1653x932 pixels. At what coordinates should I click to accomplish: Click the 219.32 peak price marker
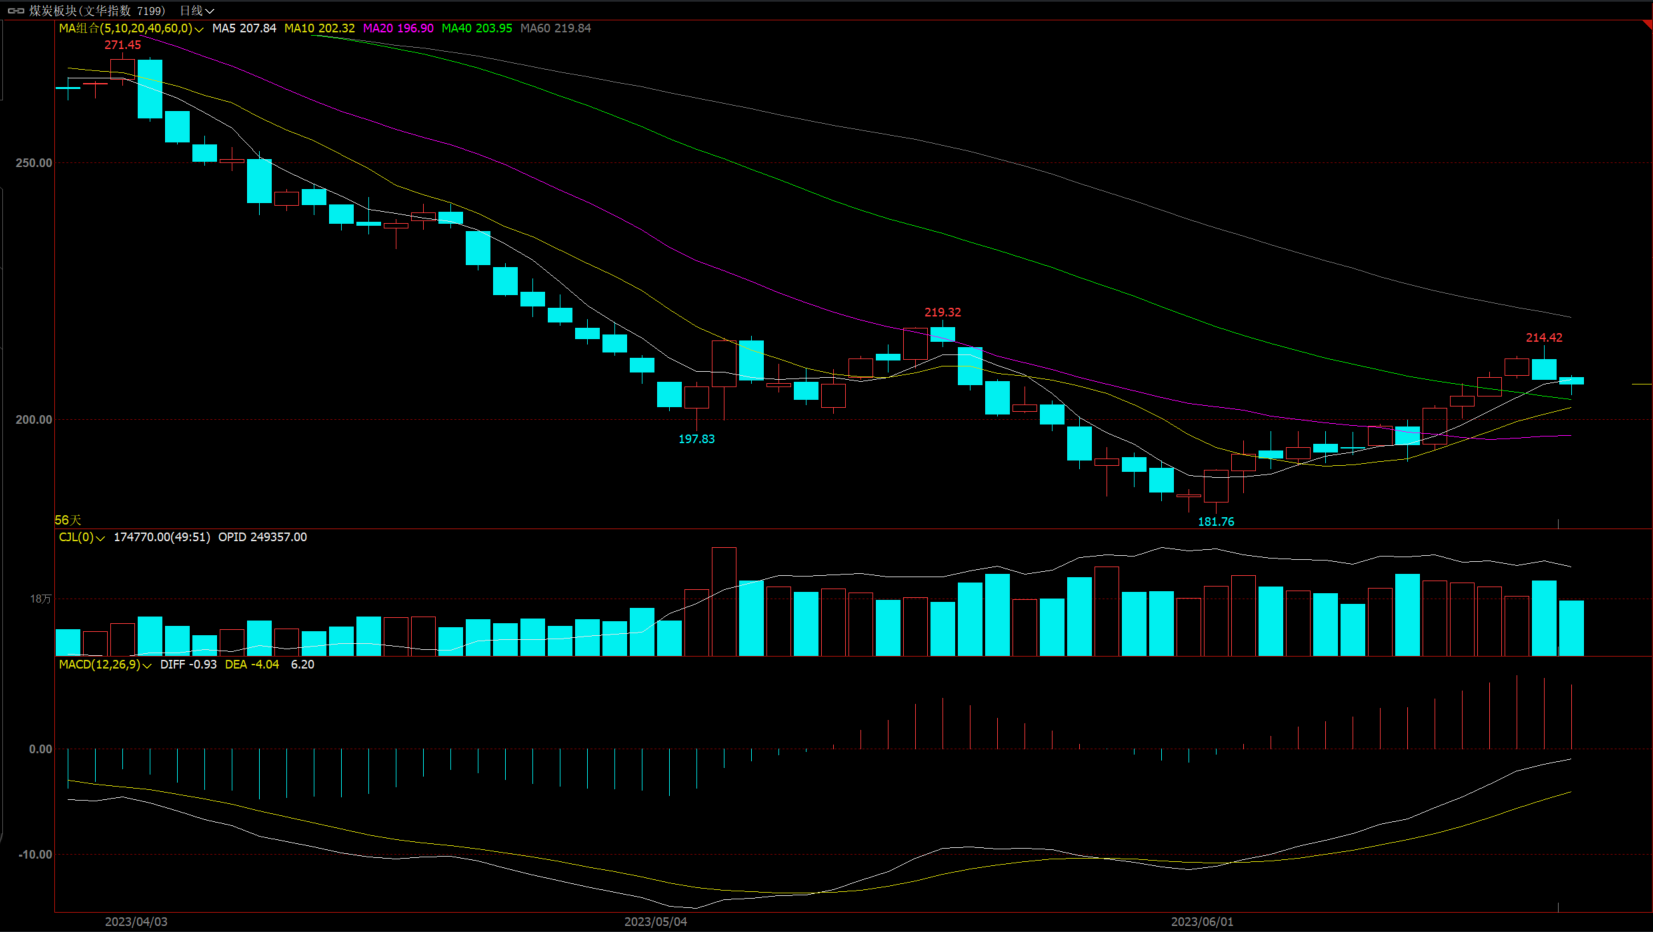click(942, 312)
